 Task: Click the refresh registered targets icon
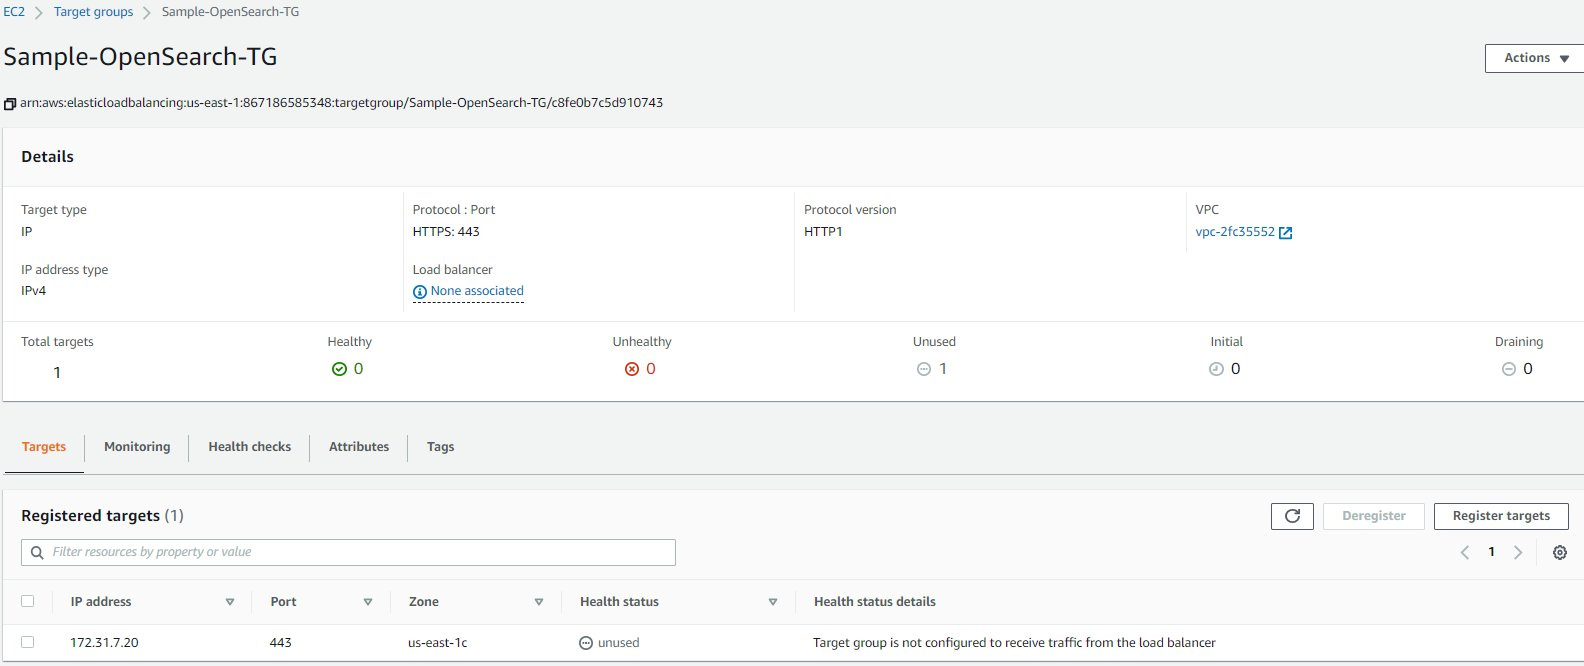[1292, 516]
